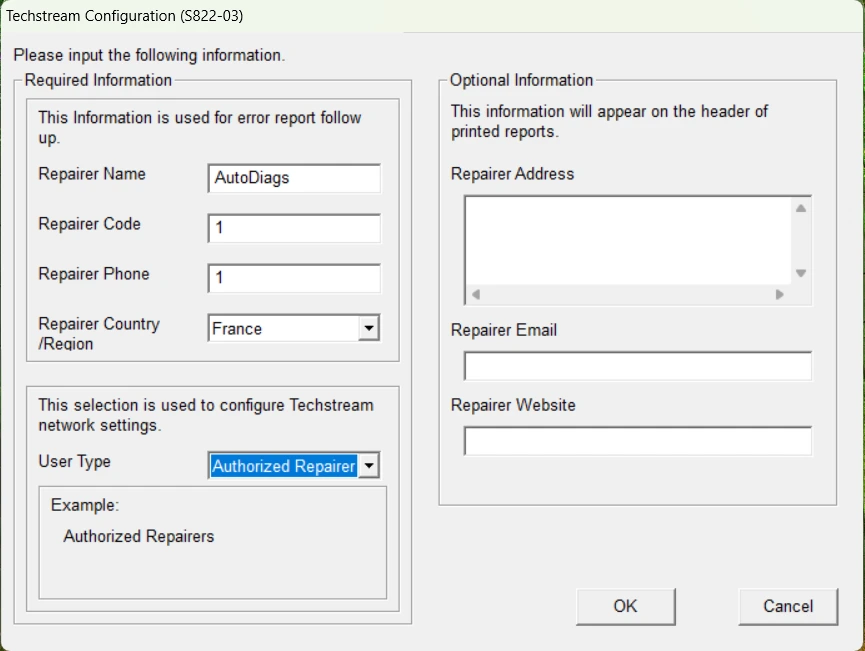The image size is (865, 651).
Task: Click the Required Information group title
Action: point(98,80)
